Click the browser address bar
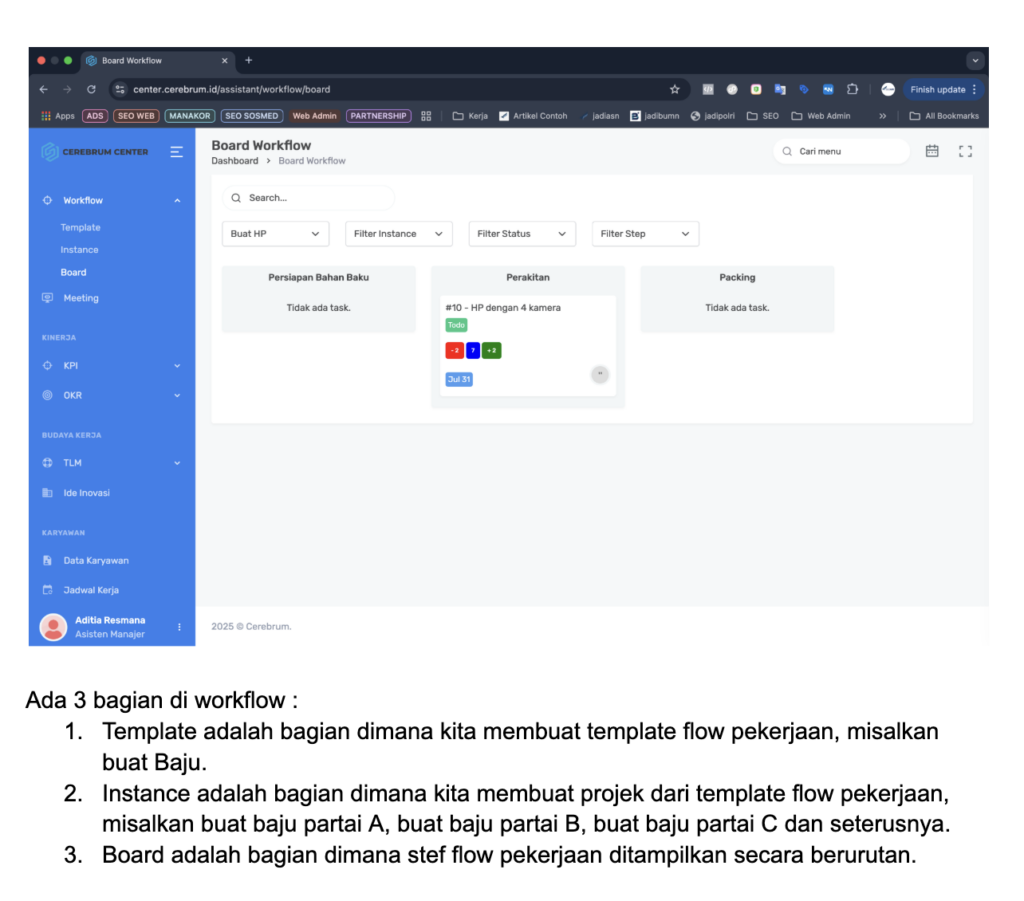This screenshot has height=901, width=1024. coord(398,89)
